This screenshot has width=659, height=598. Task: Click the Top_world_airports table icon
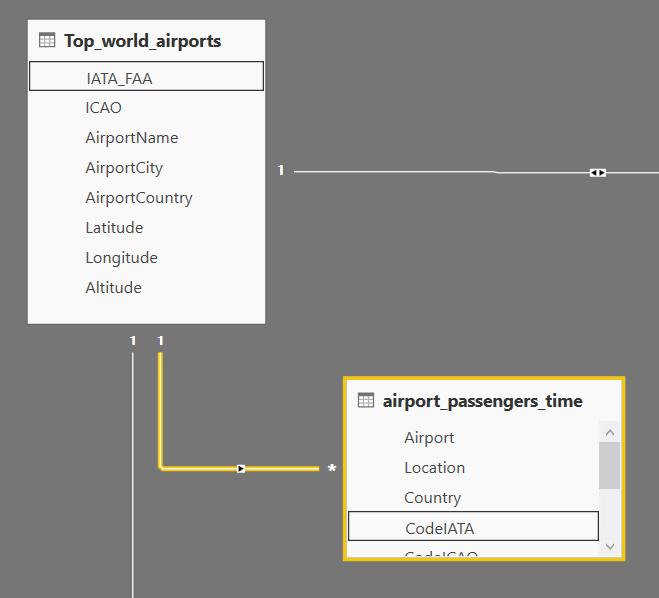(47, 41)
